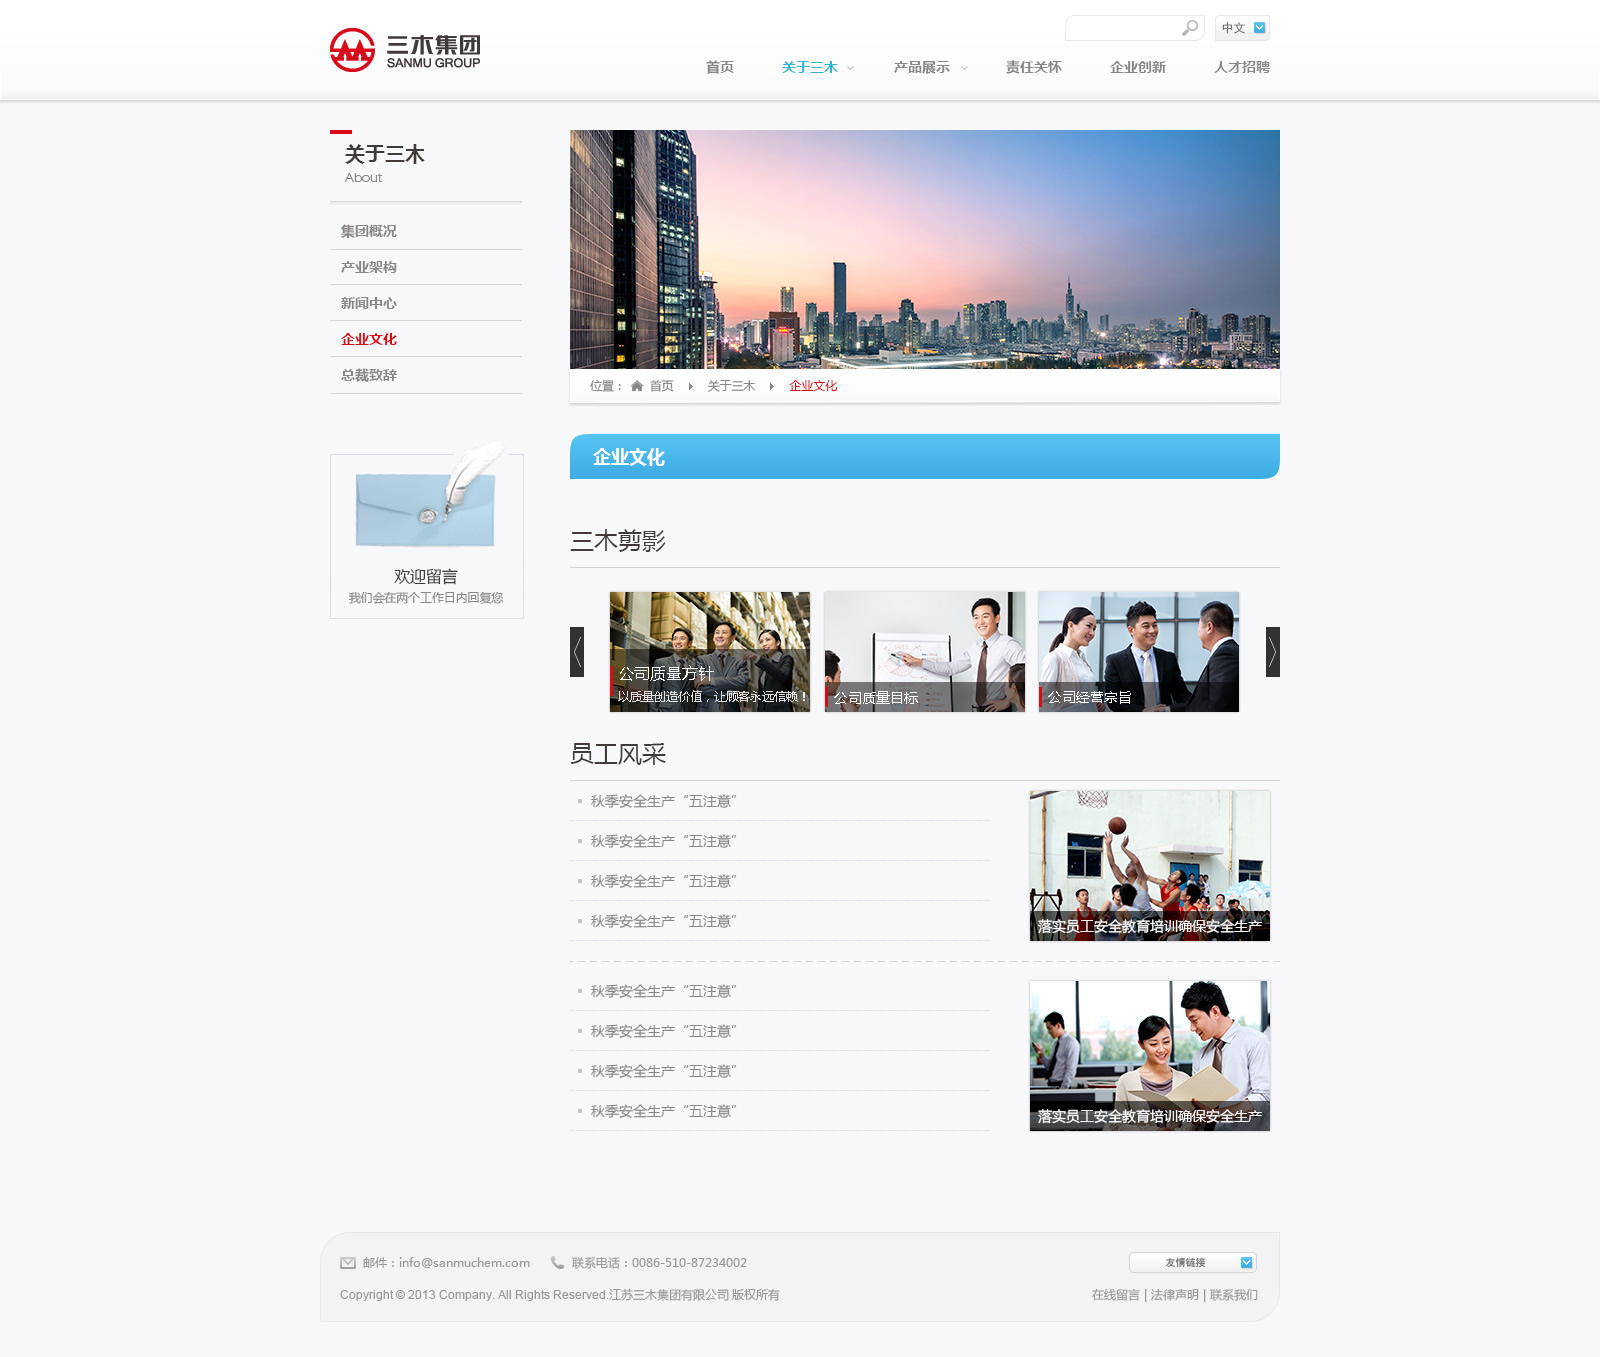
Task: Open the office reading photo thumbnail
Action: (1150, 1056)
